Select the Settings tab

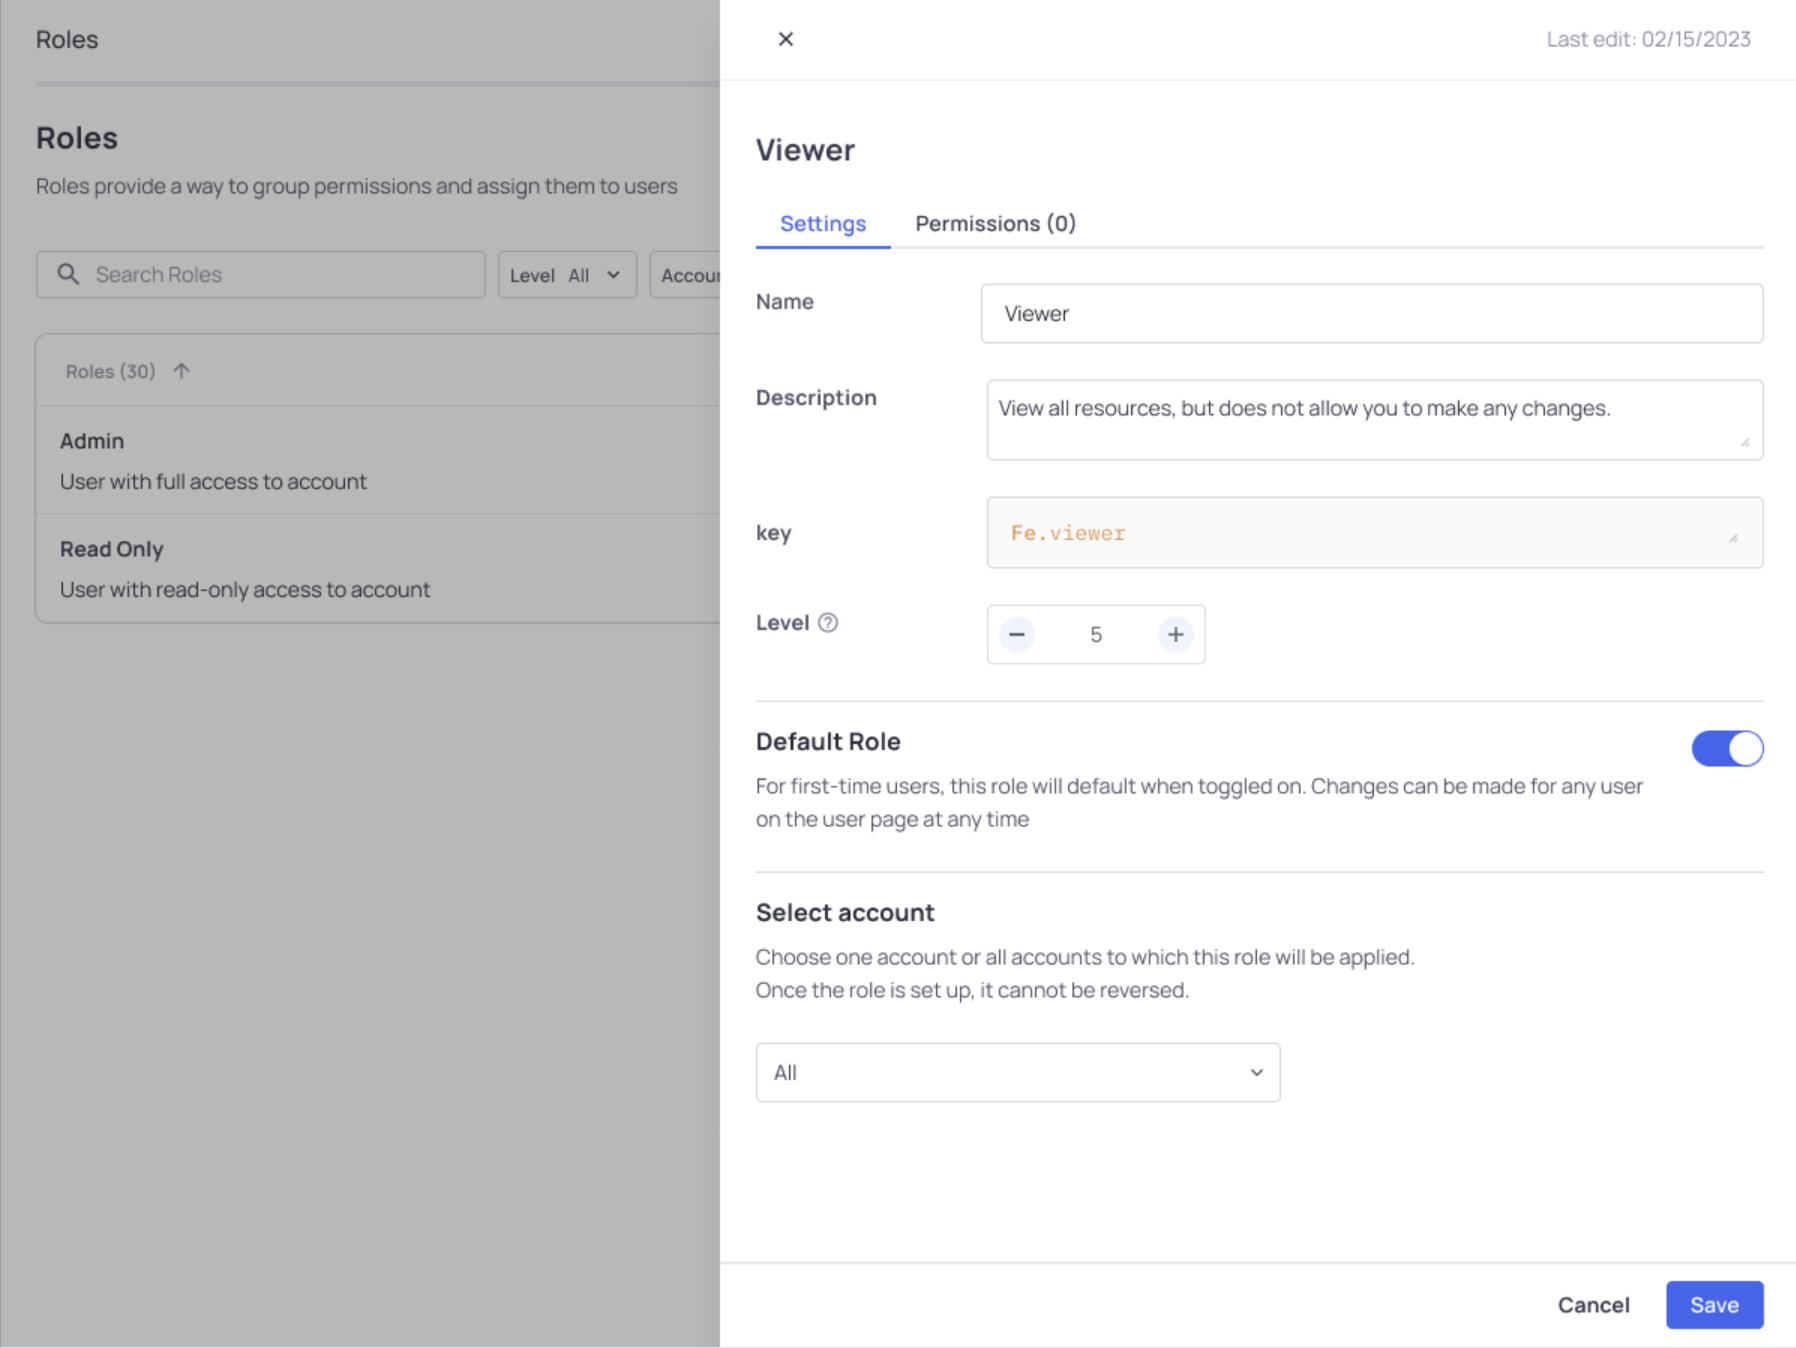(822, 223)
